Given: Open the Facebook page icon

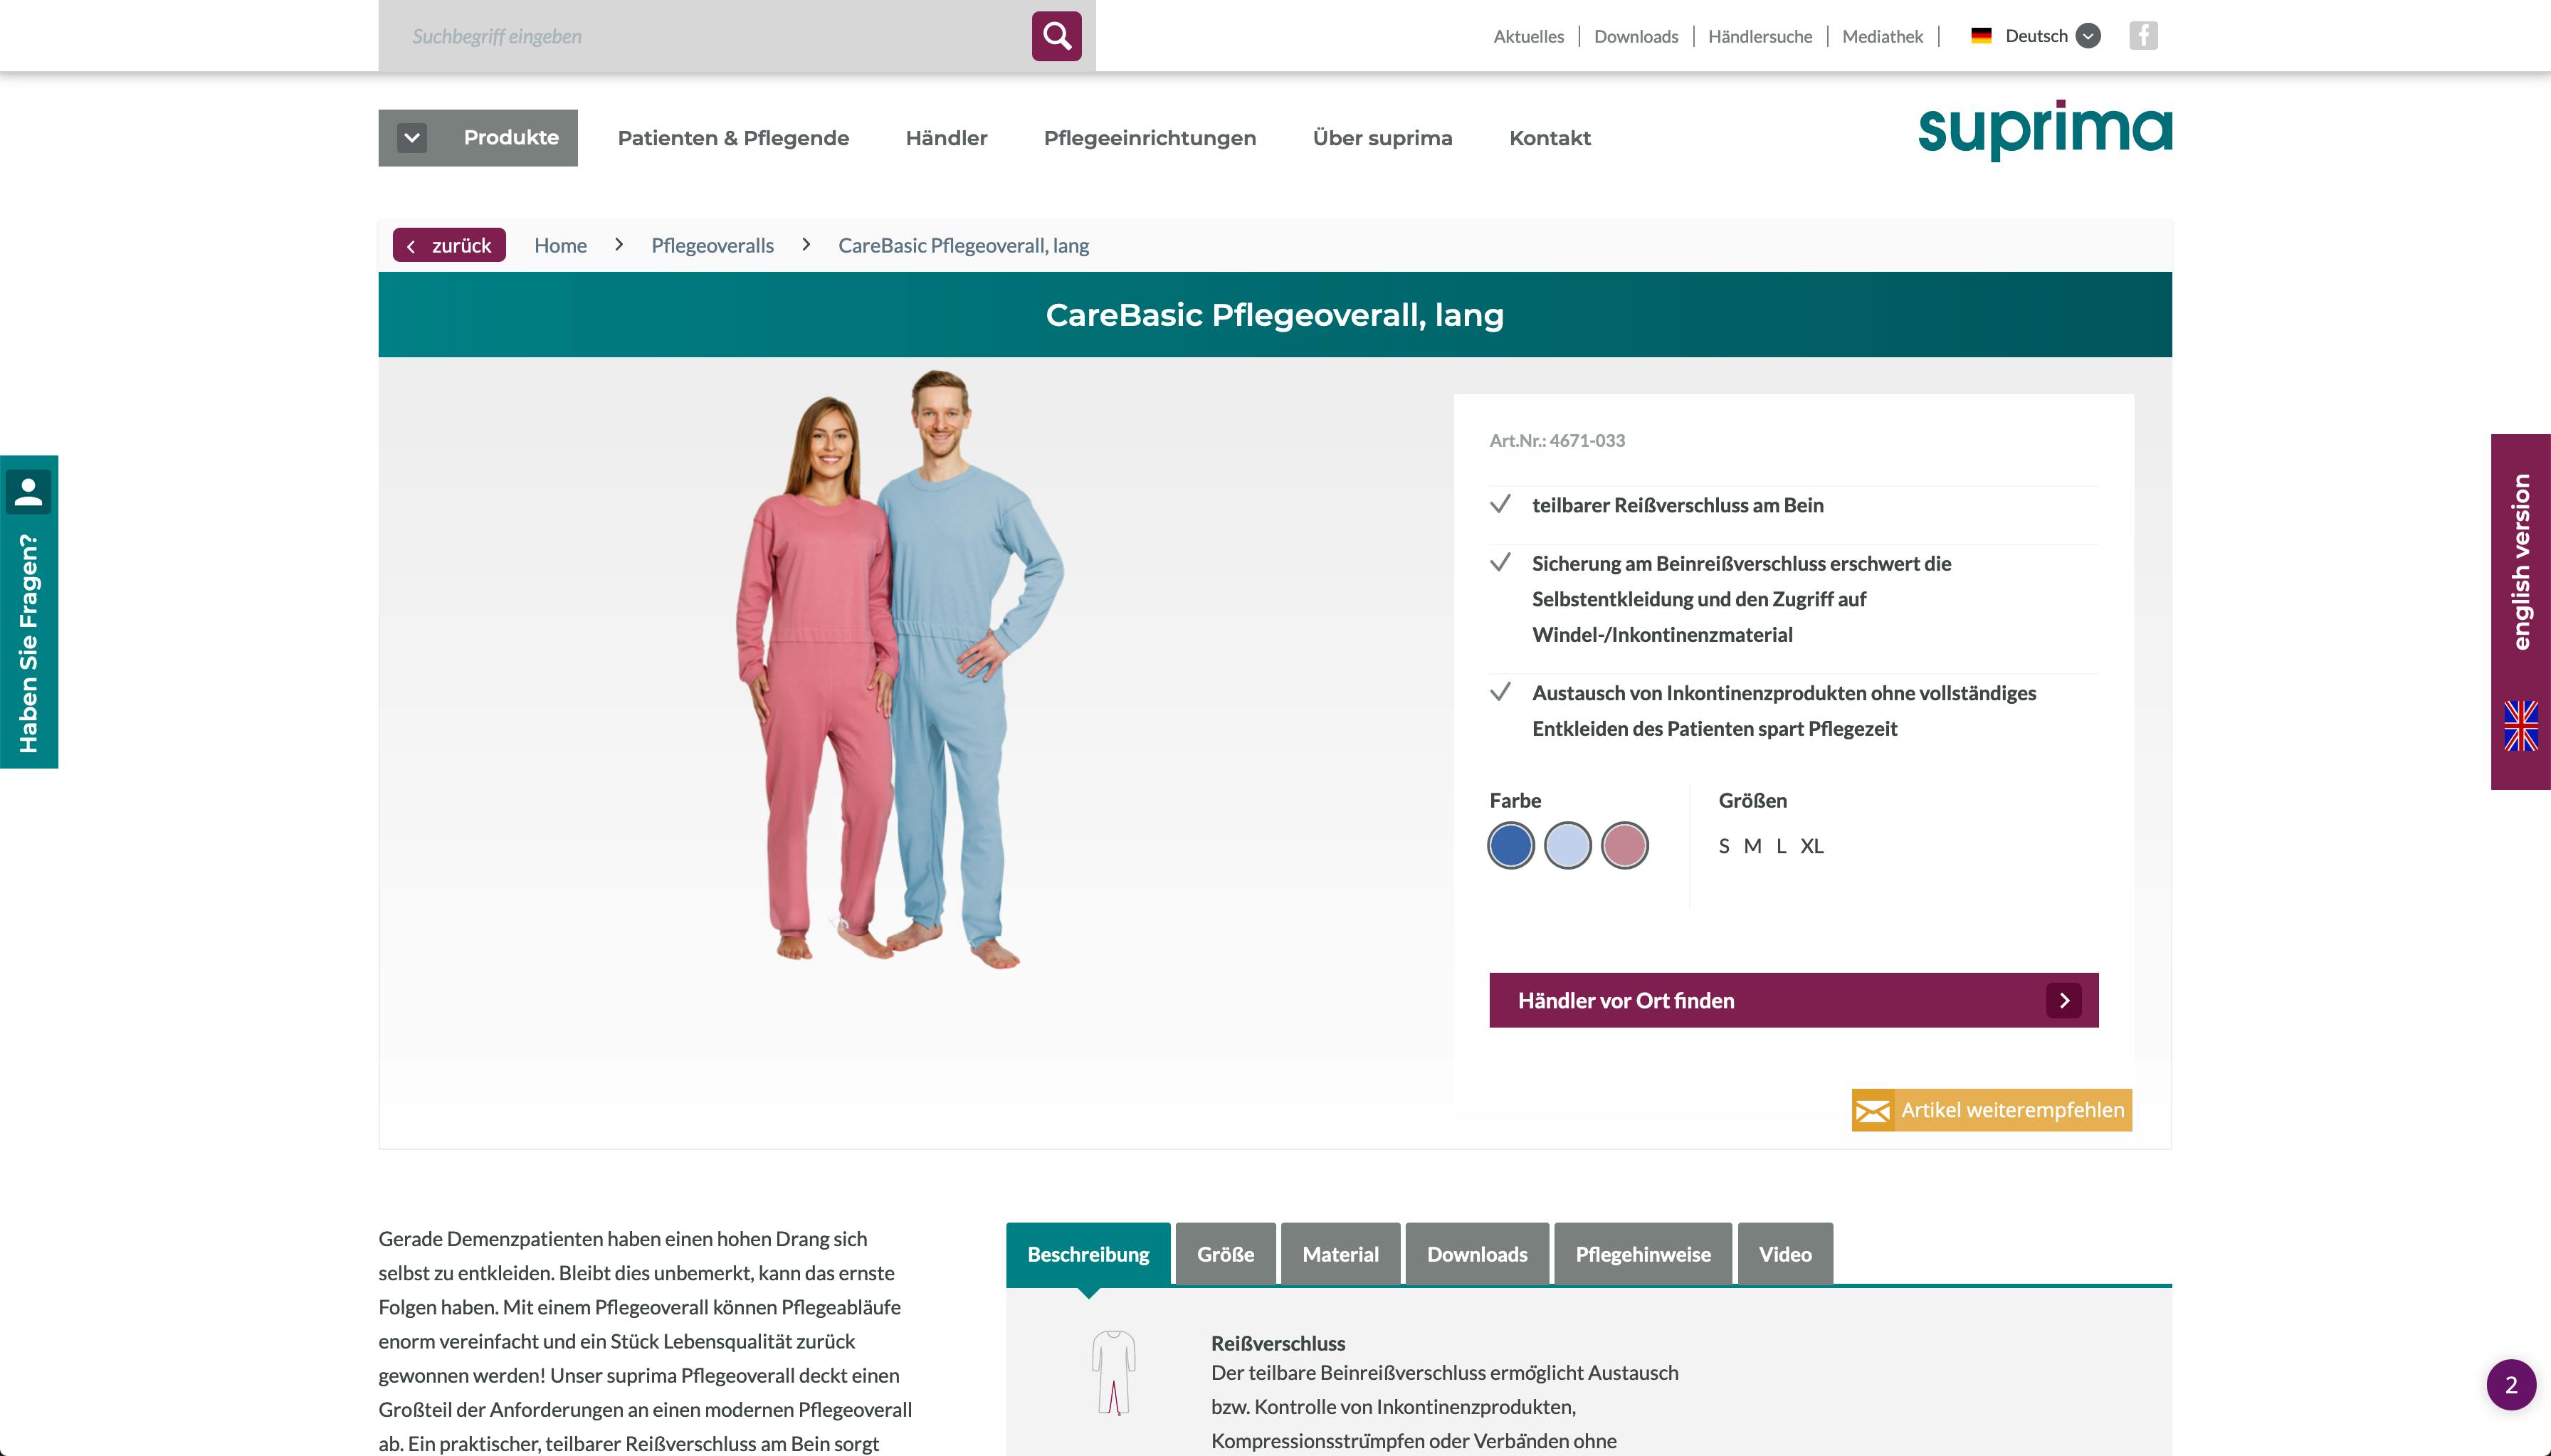Looking at the screenshot, I should 2143,36.
